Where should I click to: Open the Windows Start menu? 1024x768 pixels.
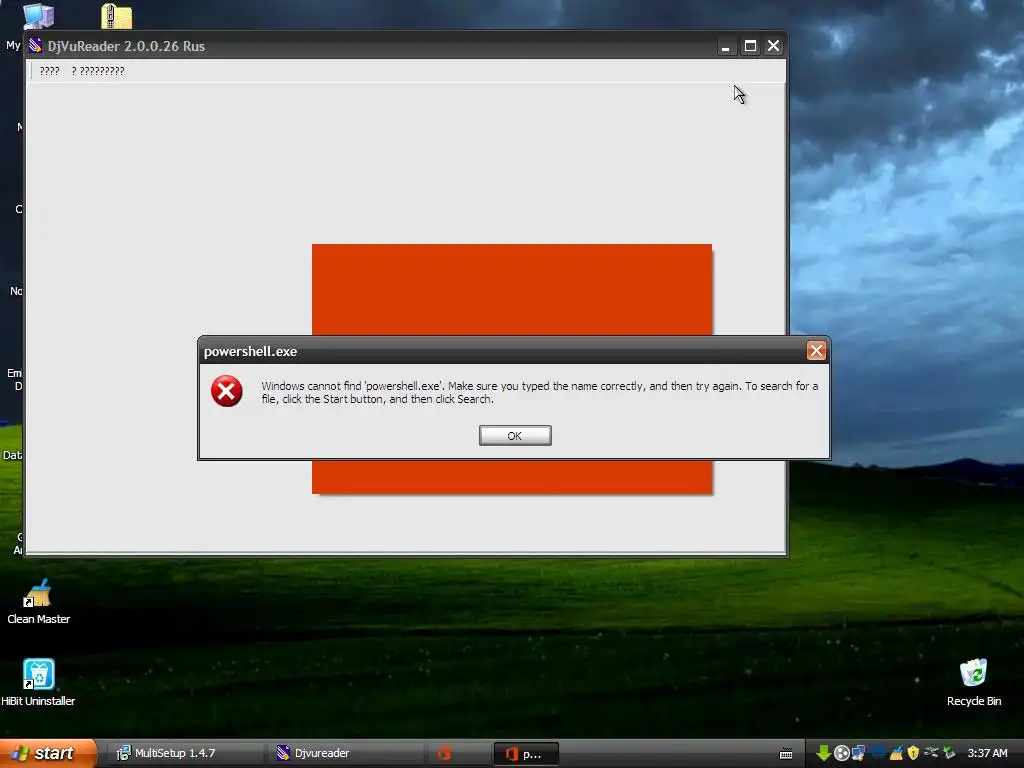click(x=48, y=753)
